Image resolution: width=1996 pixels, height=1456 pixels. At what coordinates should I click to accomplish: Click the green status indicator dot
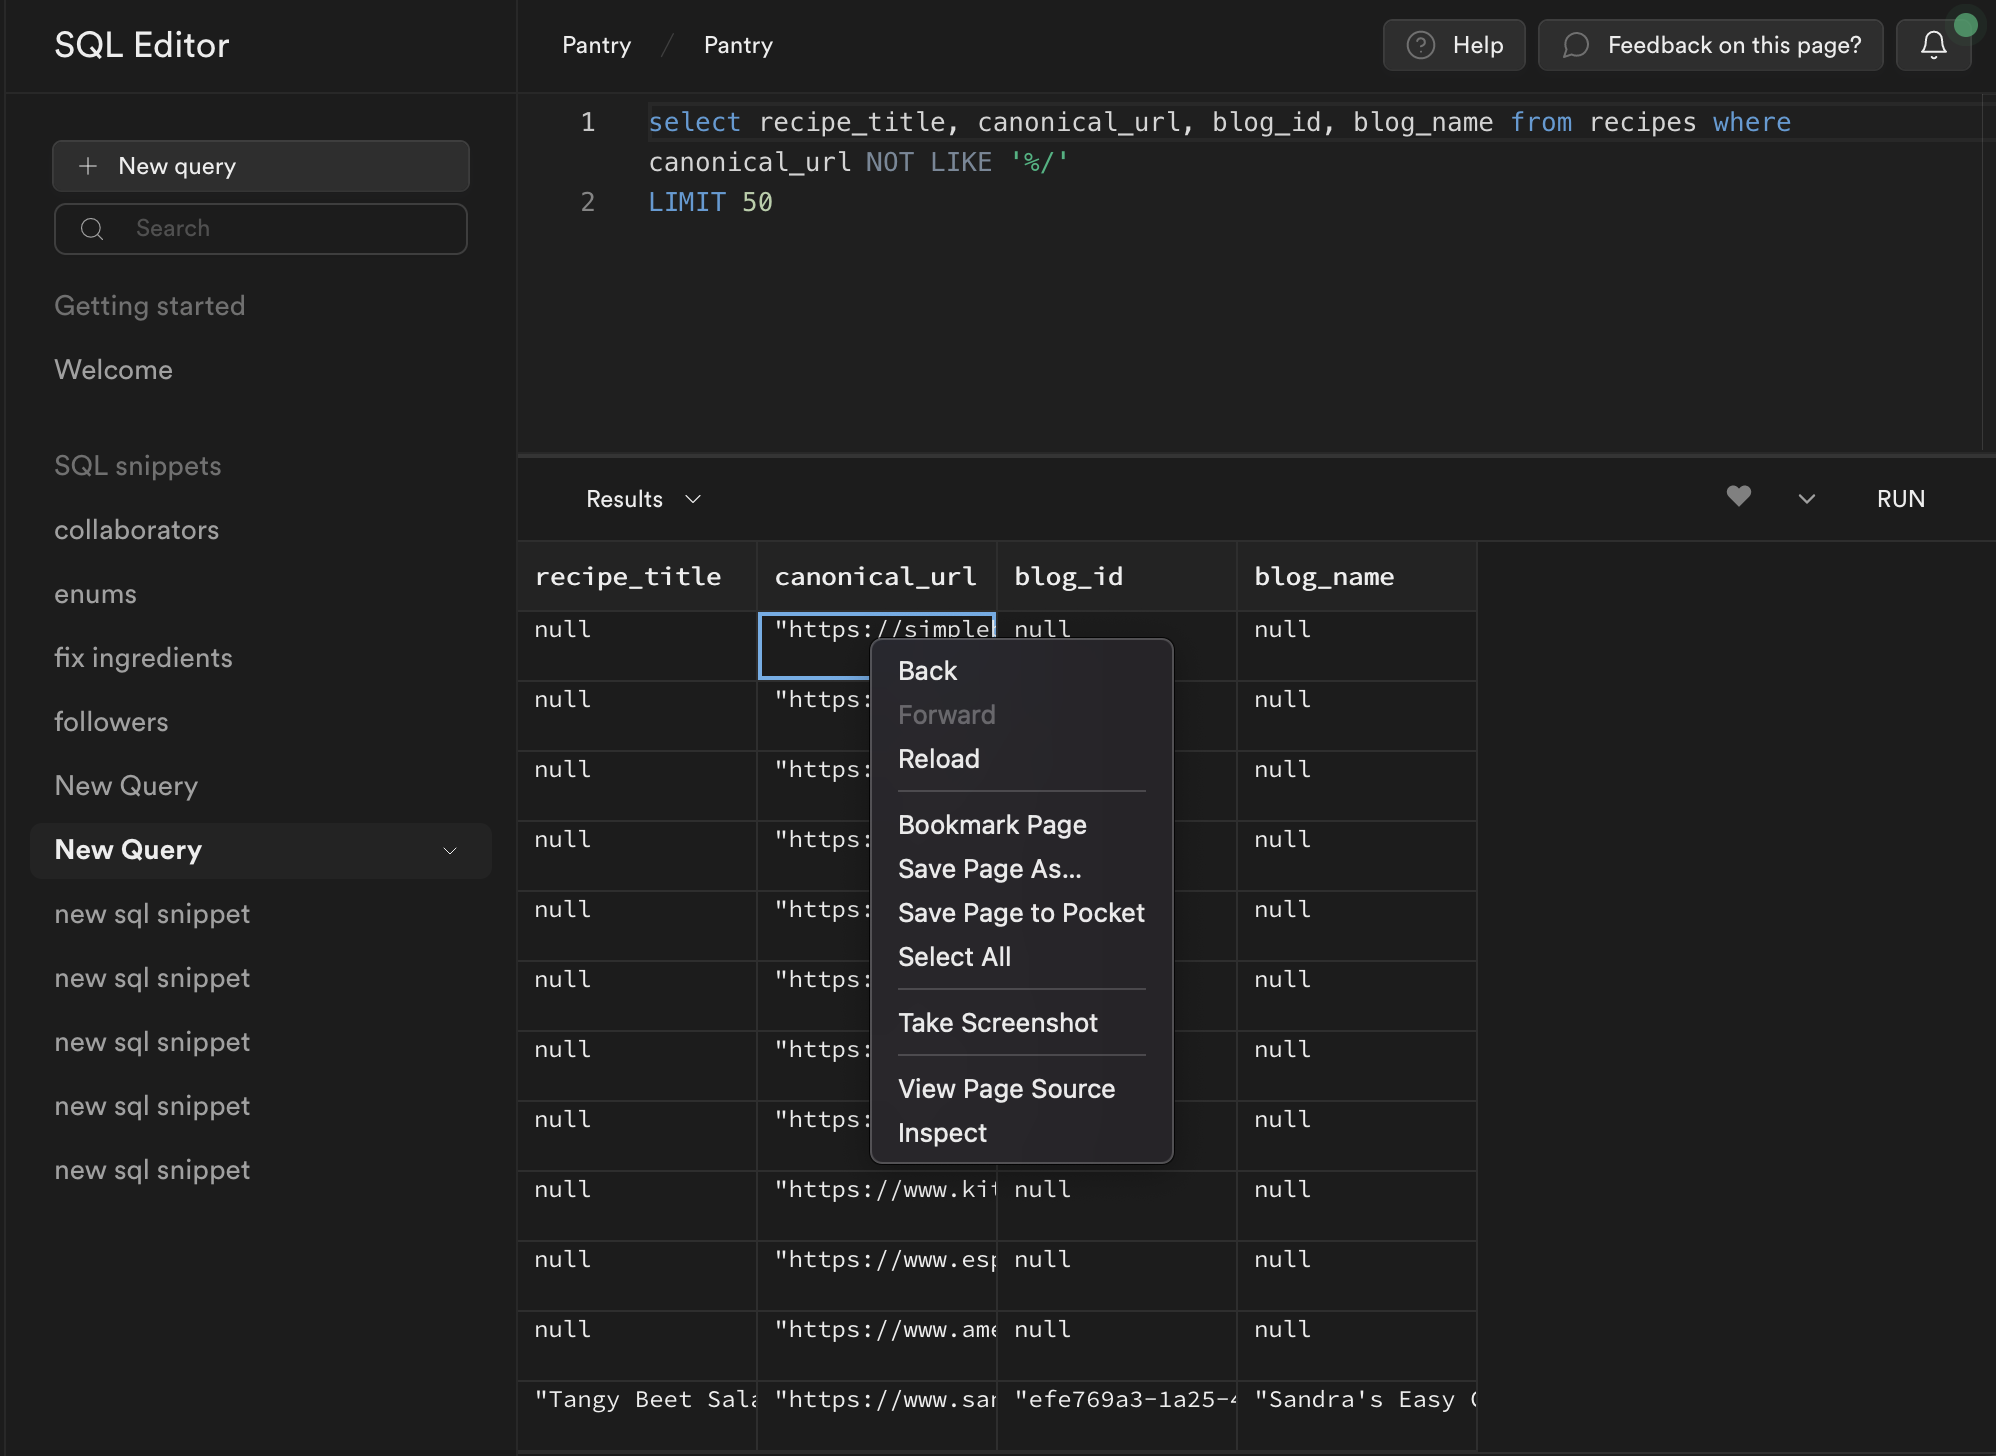click(x=1966, y=23)
